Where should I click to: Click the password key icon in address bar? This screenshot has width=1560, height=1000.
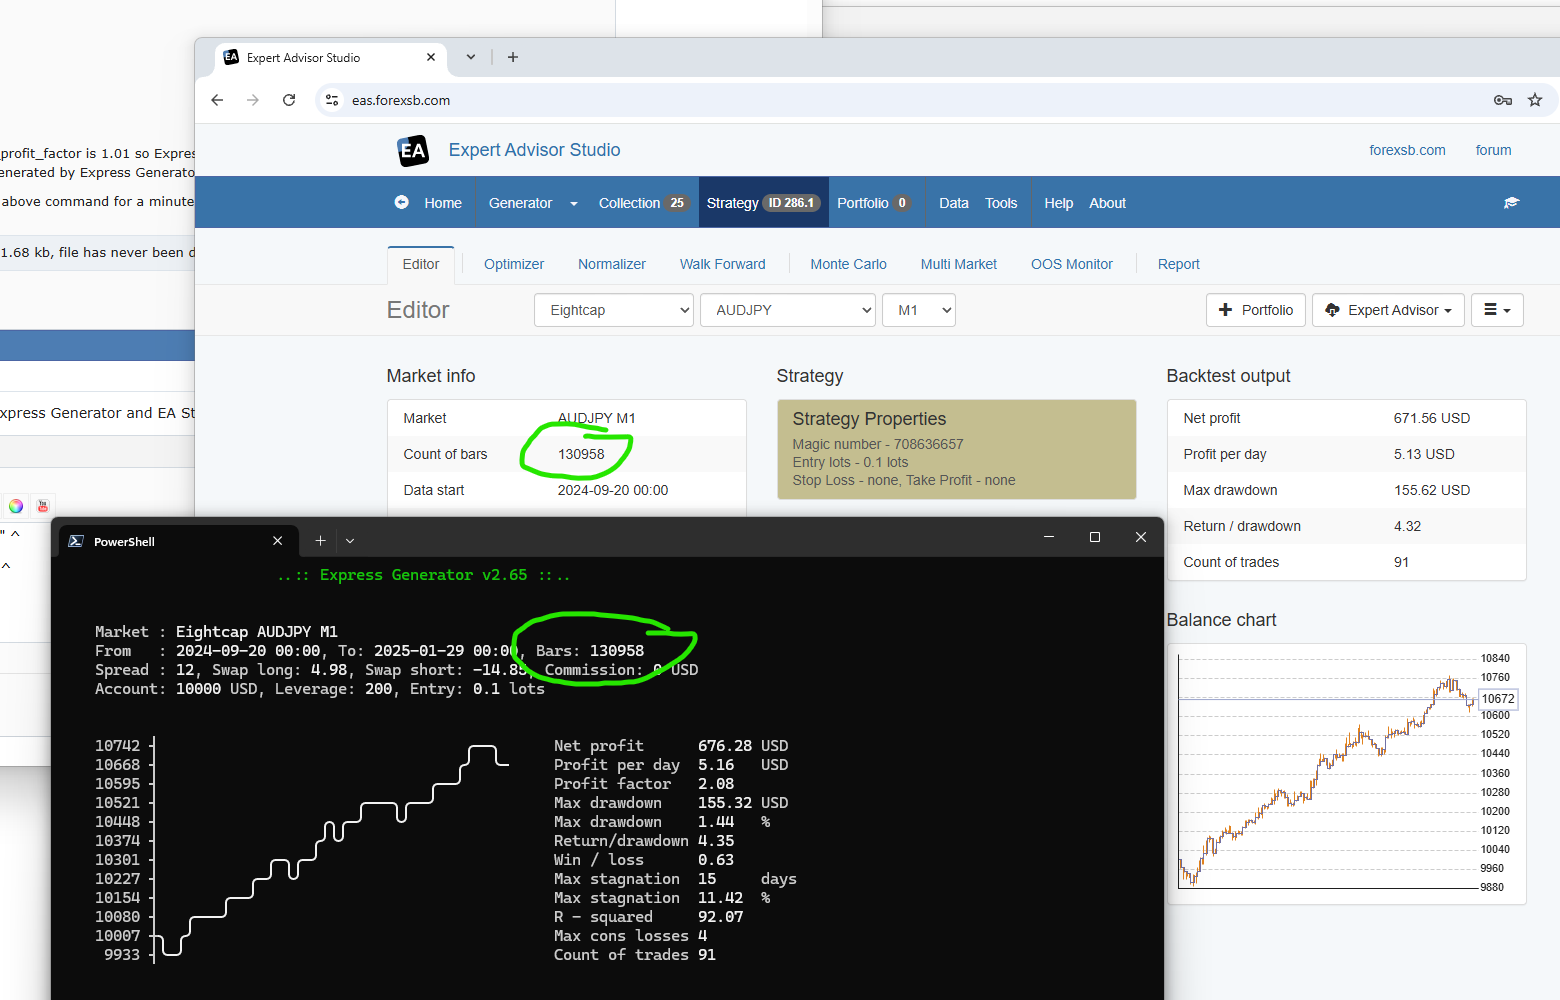pos(1502,100)
